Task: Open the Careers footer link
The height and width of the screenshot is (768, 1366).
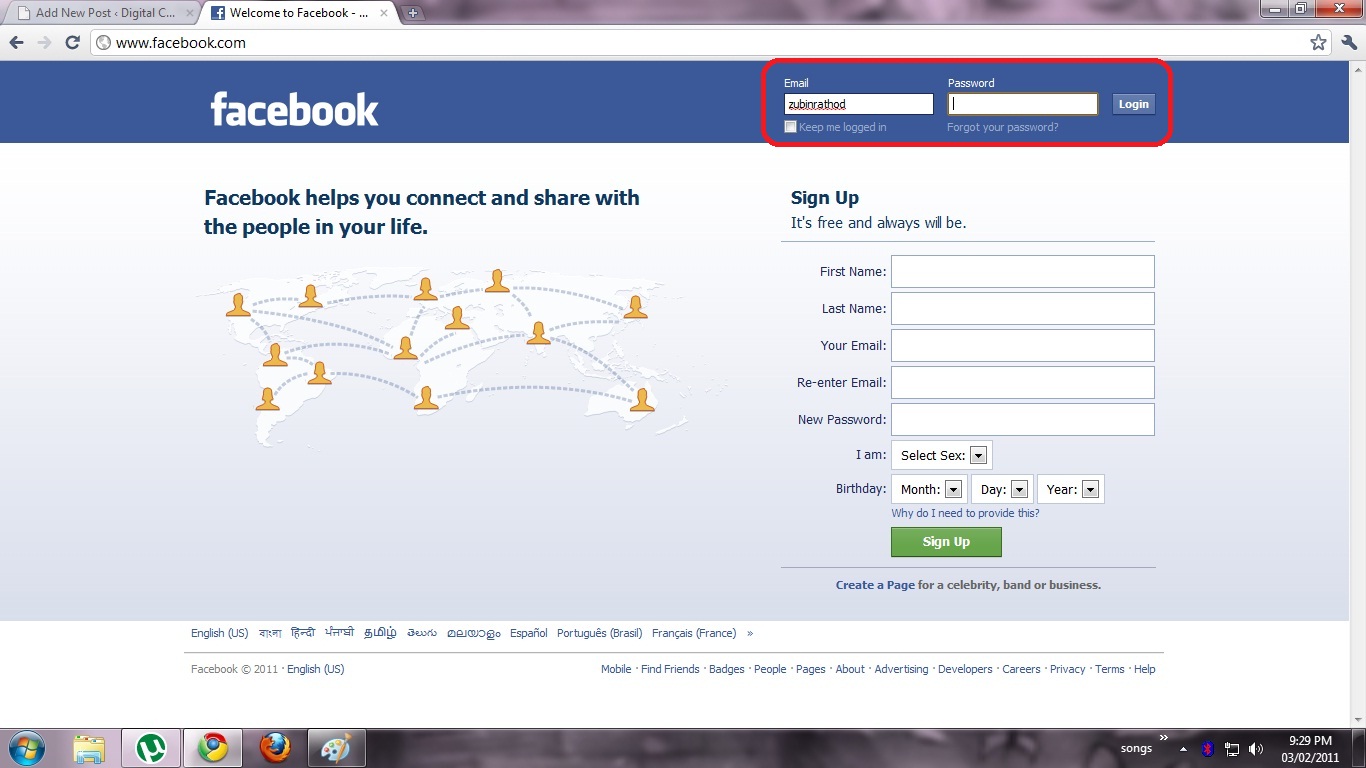Action: click(x=1021, y=669)
